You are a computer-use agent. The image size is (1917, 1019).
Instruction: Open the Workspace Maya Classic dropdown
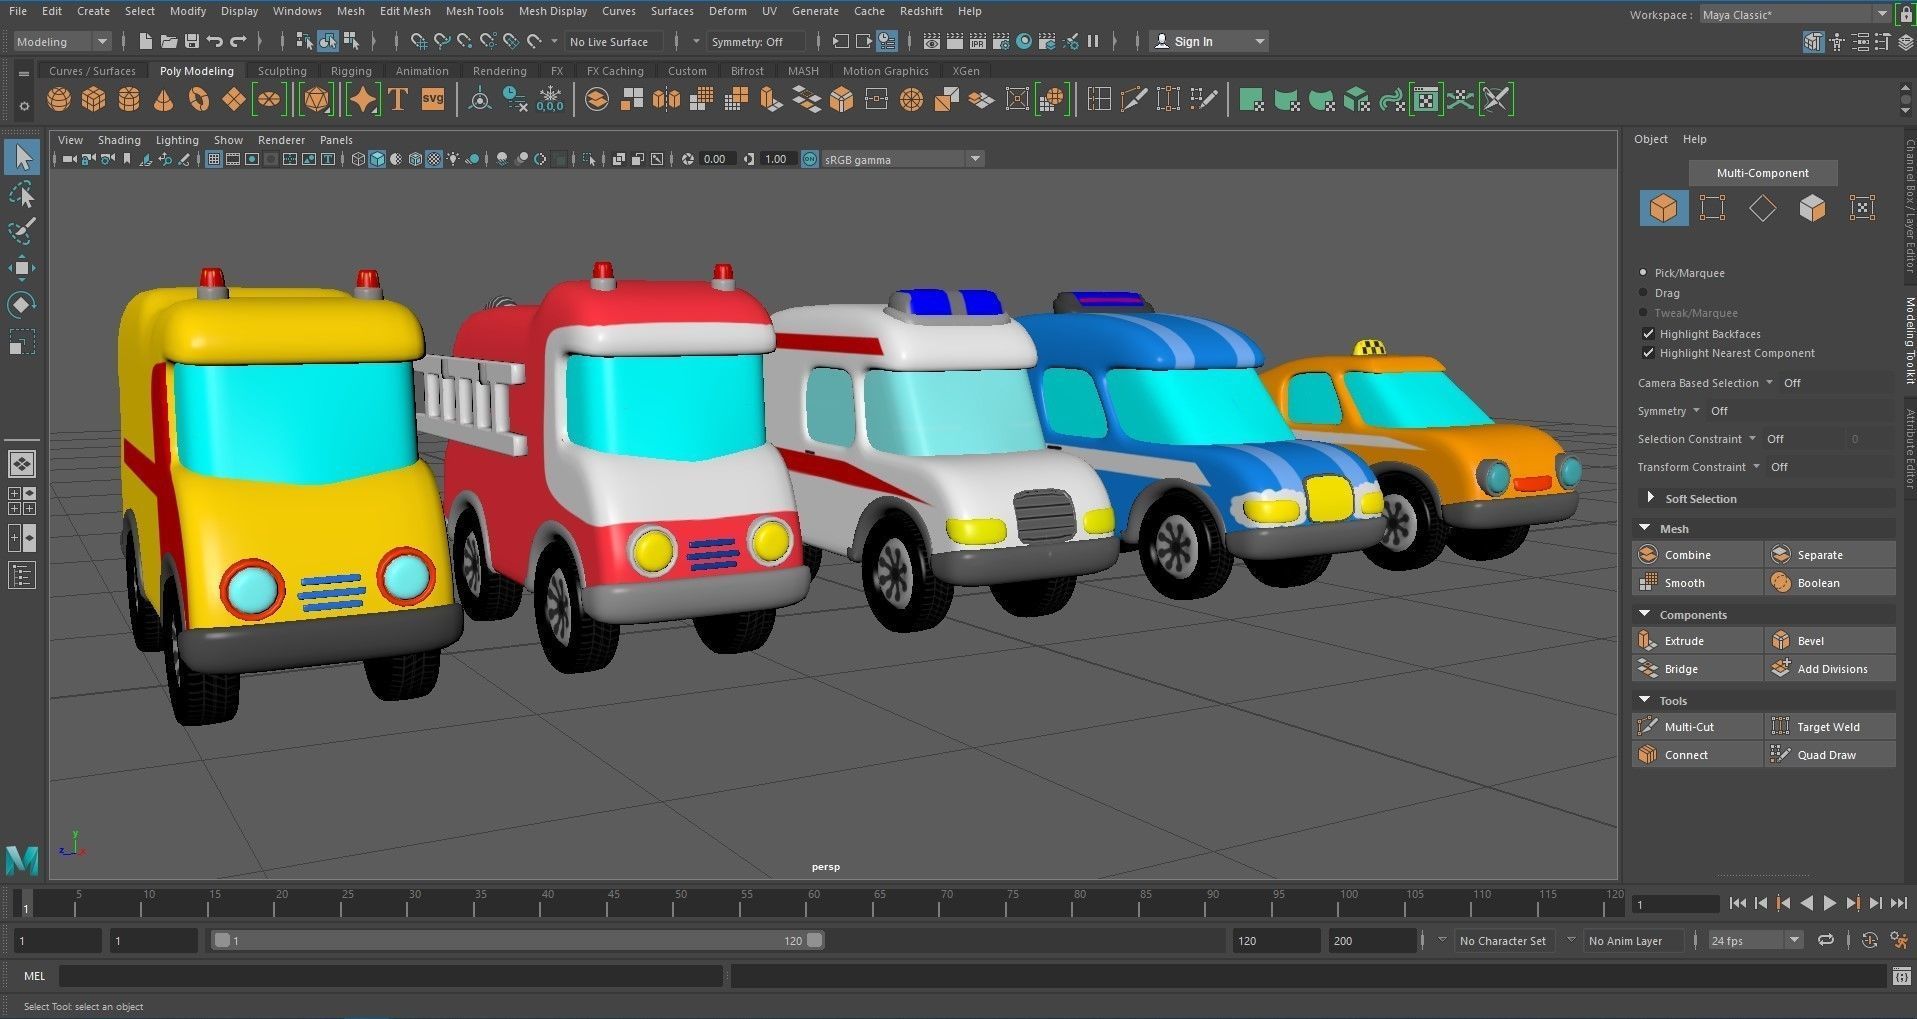click(x=1794, y=14)
